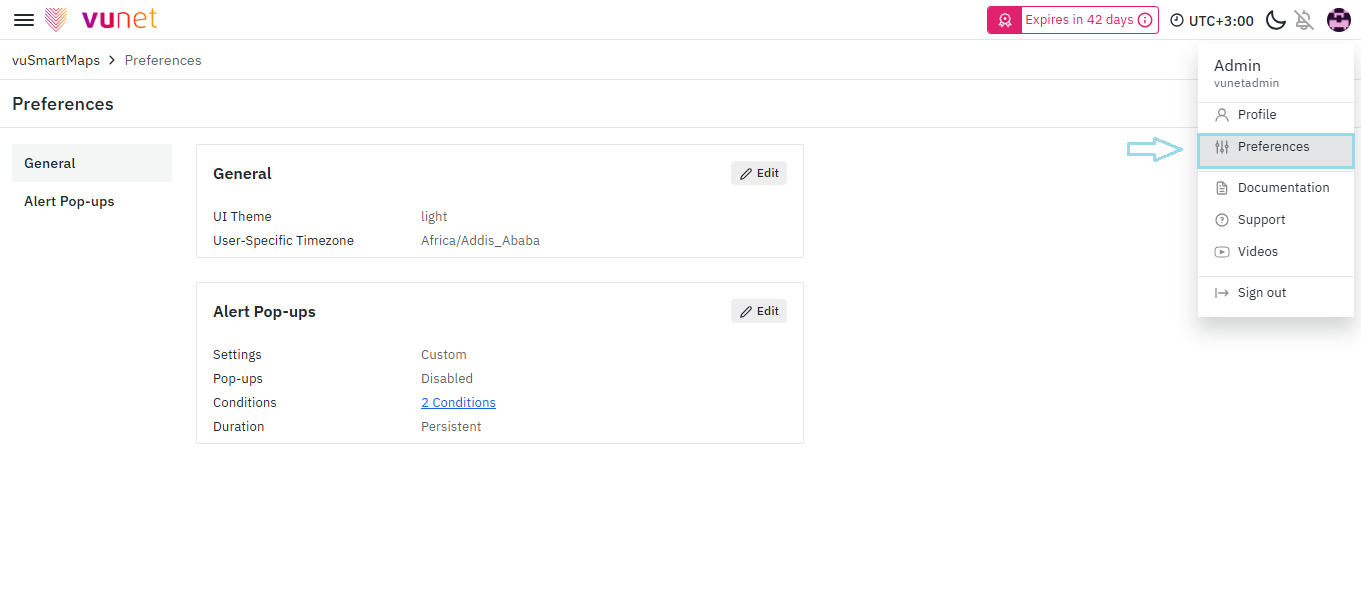Image resolution: width=1361 pixels, height=608 pixels.
Task: Click the vunet logo
Action: pos(102,19)
